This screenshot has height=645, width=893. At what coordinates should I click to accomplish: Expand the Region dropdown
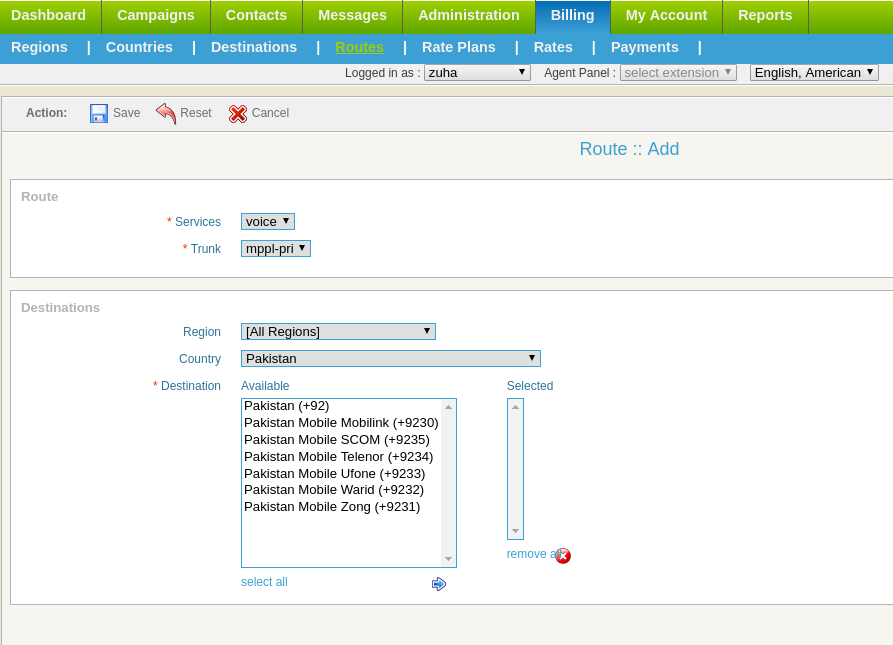pyautogui.click(x=338, y=331)
